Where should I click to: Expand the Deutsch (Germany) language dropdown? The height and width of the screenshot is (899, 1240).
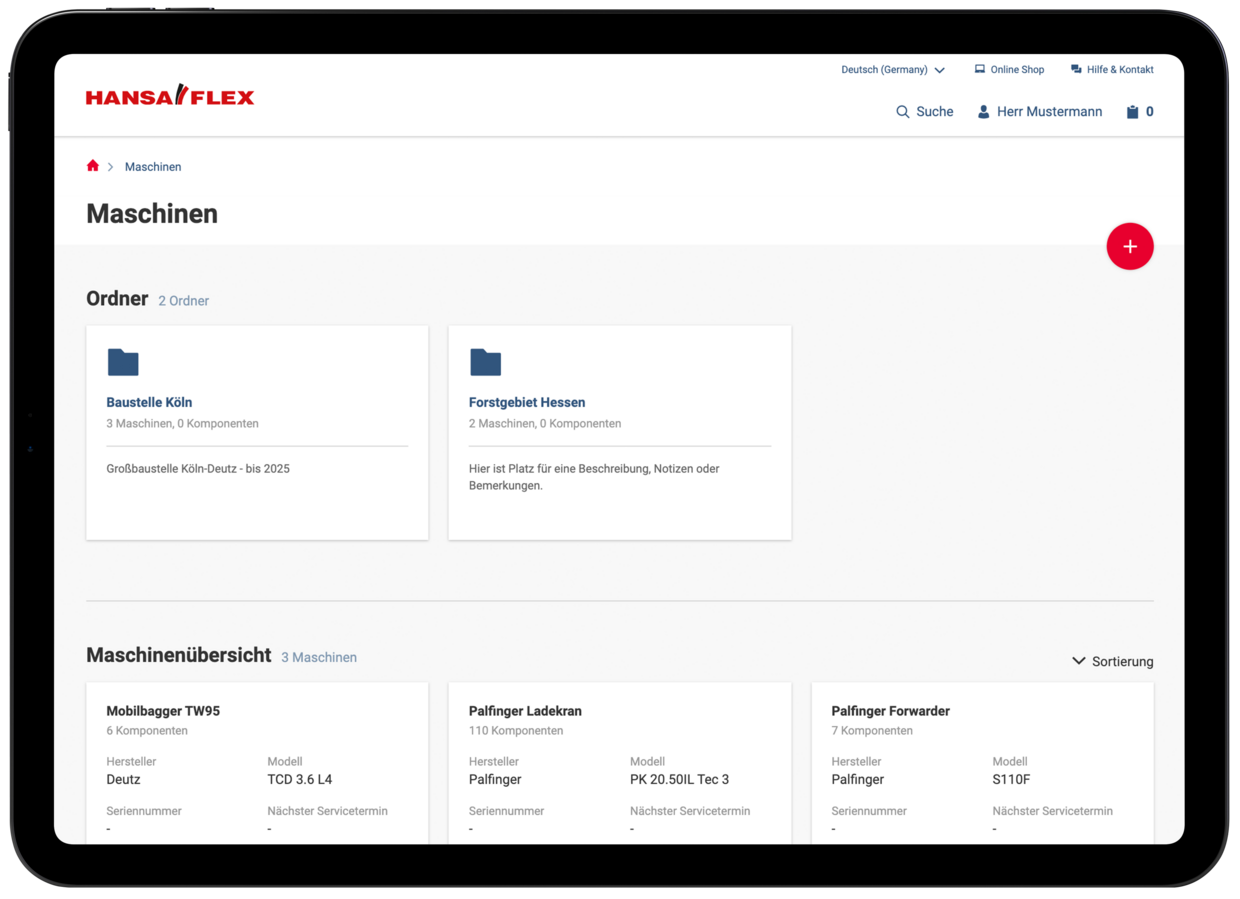(893, 70)
